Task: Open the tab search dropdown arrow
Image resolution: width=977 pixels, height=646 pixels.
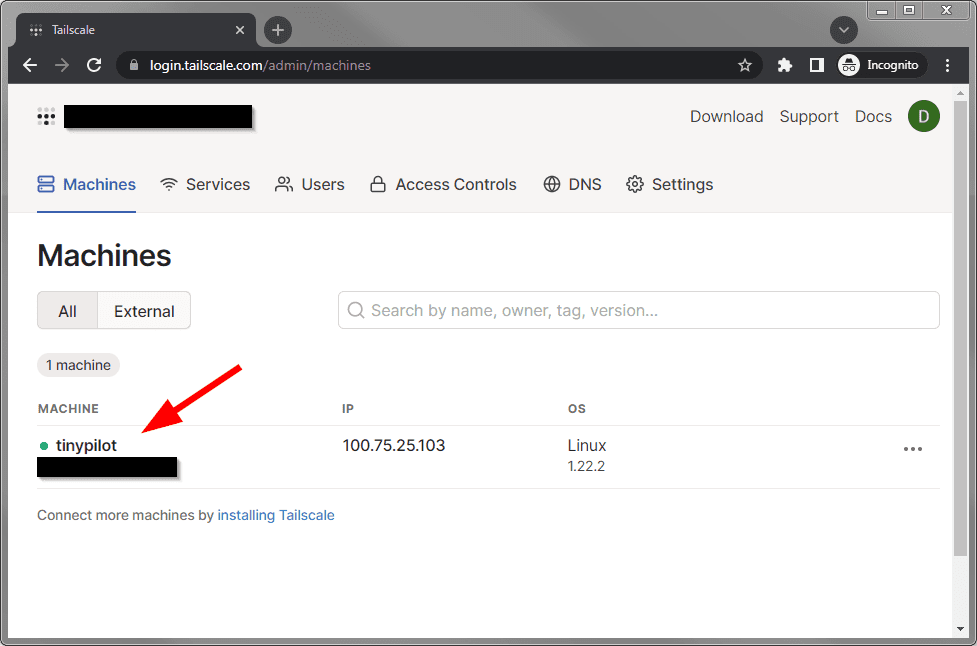Action: [844, 30]
